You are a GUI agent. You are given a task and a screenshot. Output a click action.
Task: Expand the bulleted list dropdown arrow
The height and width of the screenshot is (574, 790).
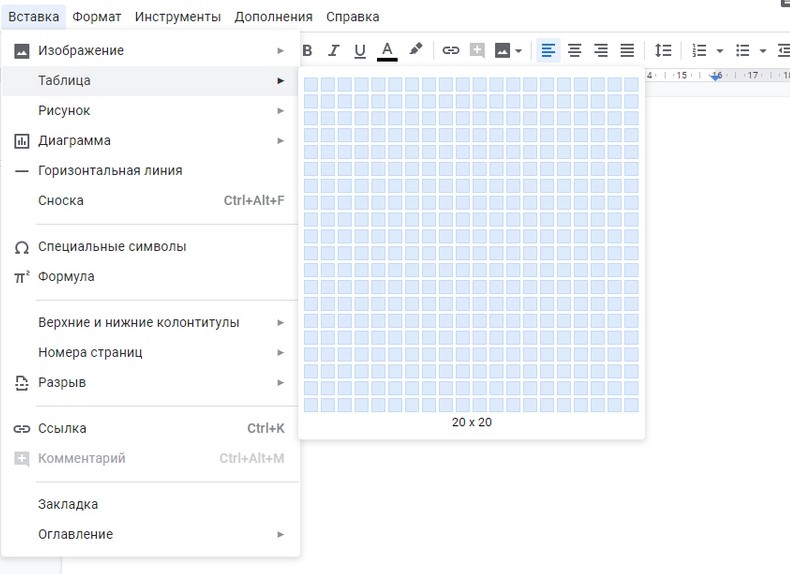[x=763, y=50]
